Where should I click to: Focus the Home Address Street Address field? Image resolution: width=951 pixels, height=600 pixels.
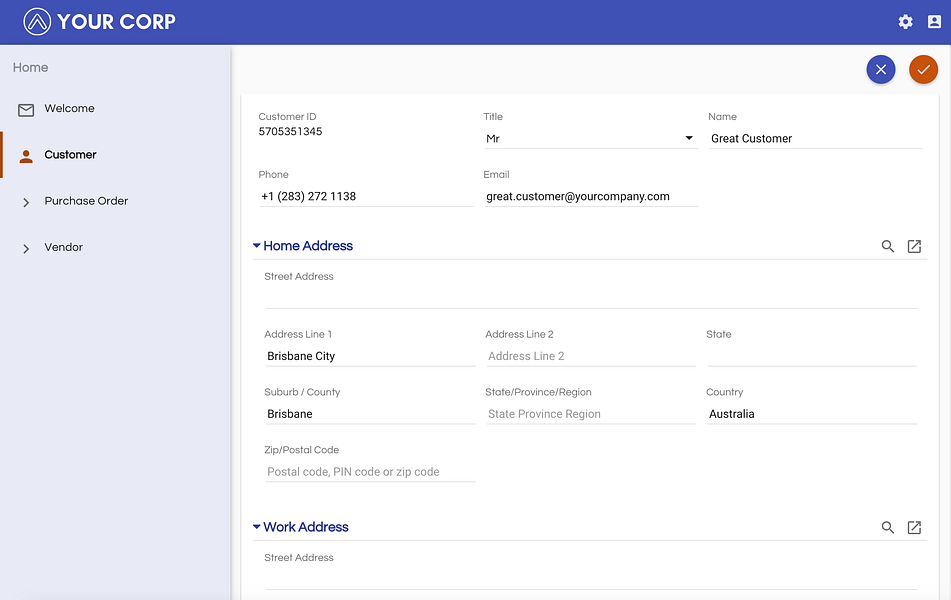[x=591, y=297]
